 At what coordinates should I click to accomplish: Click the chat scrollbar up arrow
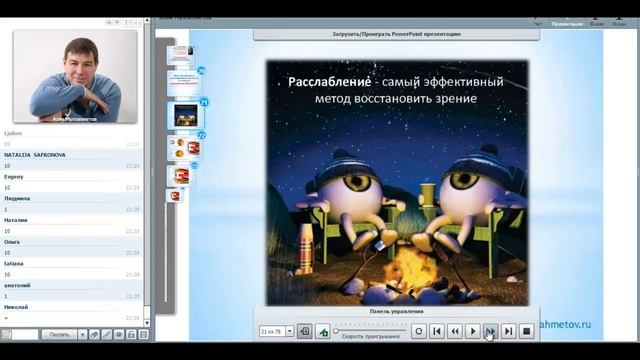click(147, 20)
